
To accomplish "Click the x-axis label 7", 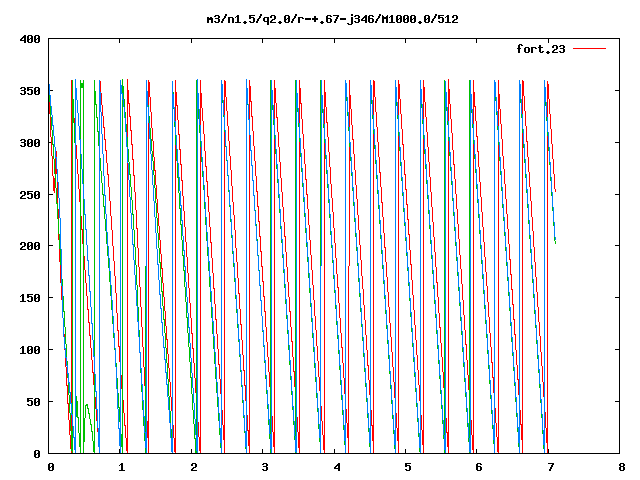I will 551,467.
